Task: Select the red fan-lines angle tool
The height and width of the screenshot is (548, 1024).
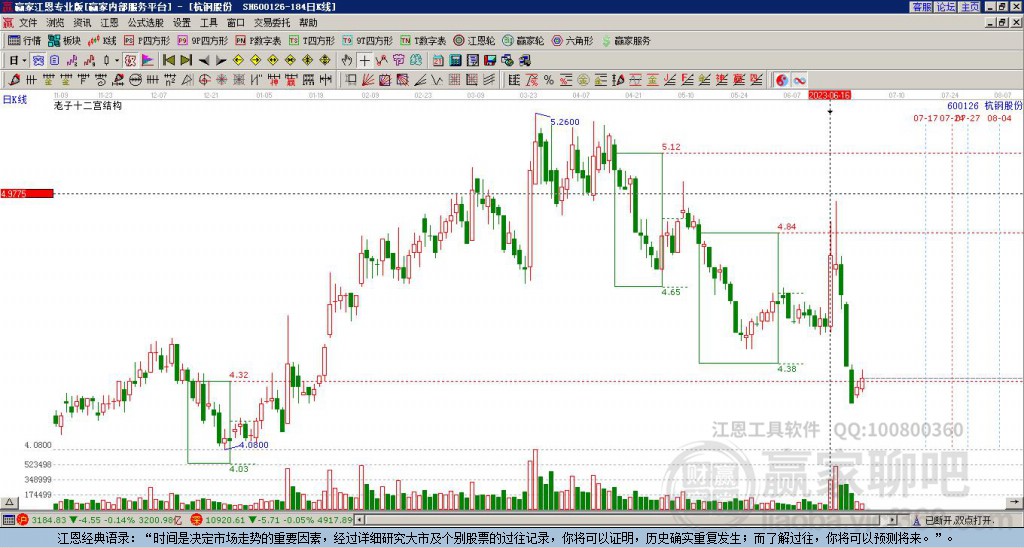Action: tap(368, 80)
